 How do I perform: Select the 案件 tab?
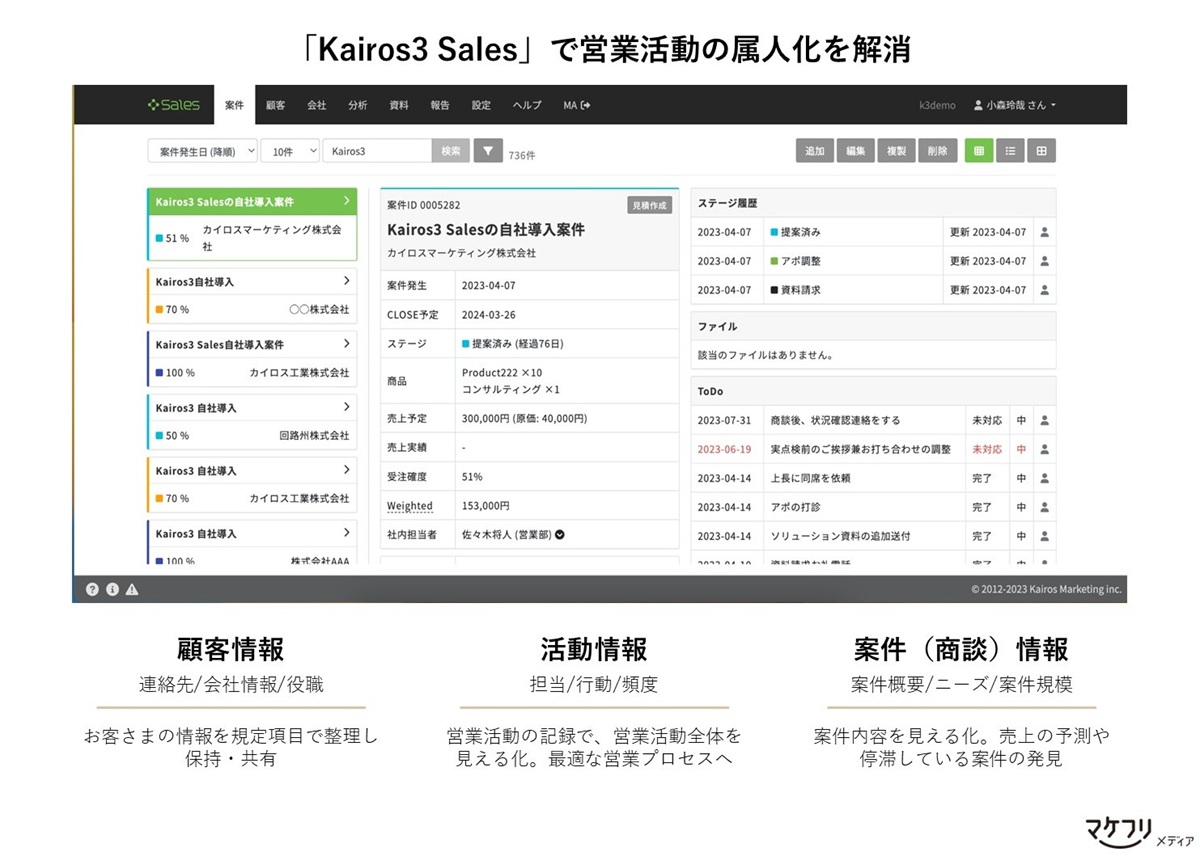tap(234, 105)
